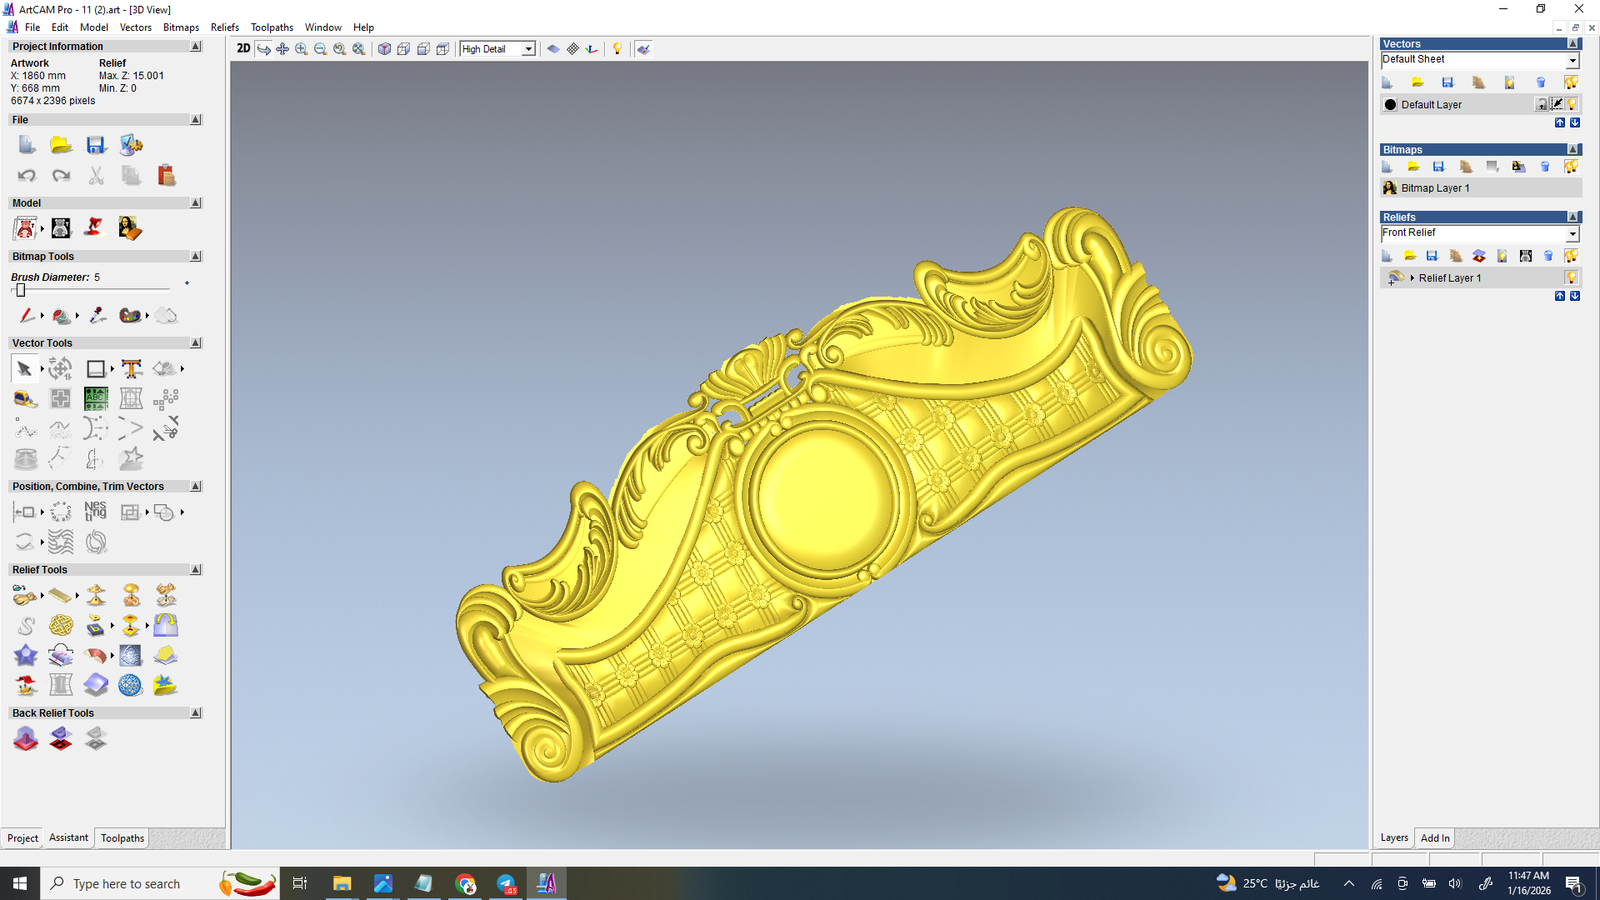1600x900 pixels.
Task: Select the bitmap Flood Fill bucket tool
Action: click(x=62, y=316)
